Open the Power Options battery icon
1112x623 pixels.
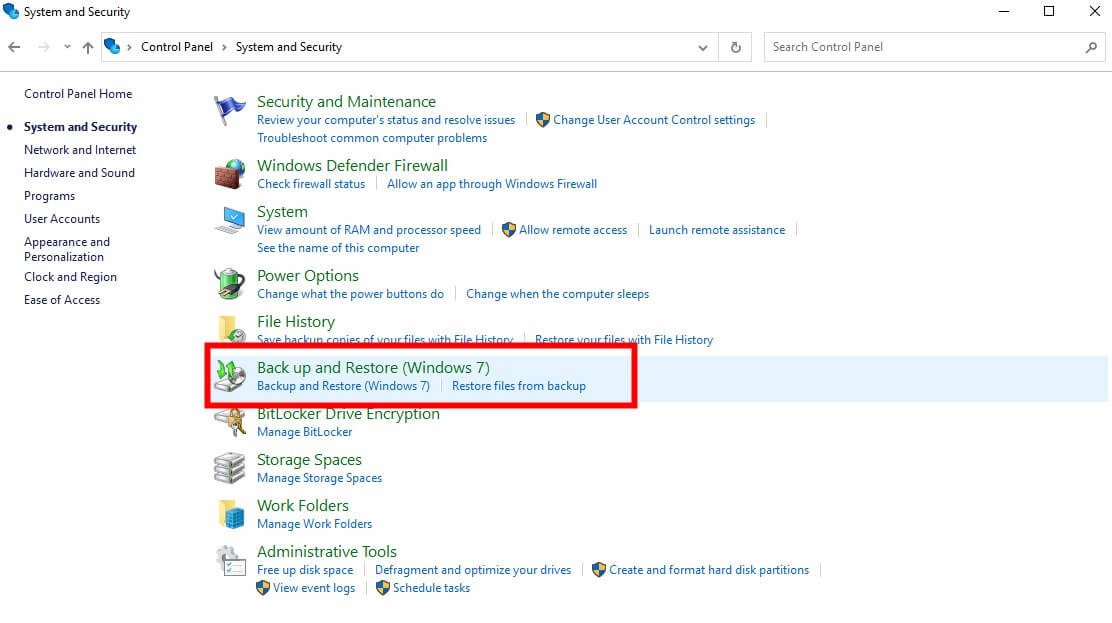229,284
